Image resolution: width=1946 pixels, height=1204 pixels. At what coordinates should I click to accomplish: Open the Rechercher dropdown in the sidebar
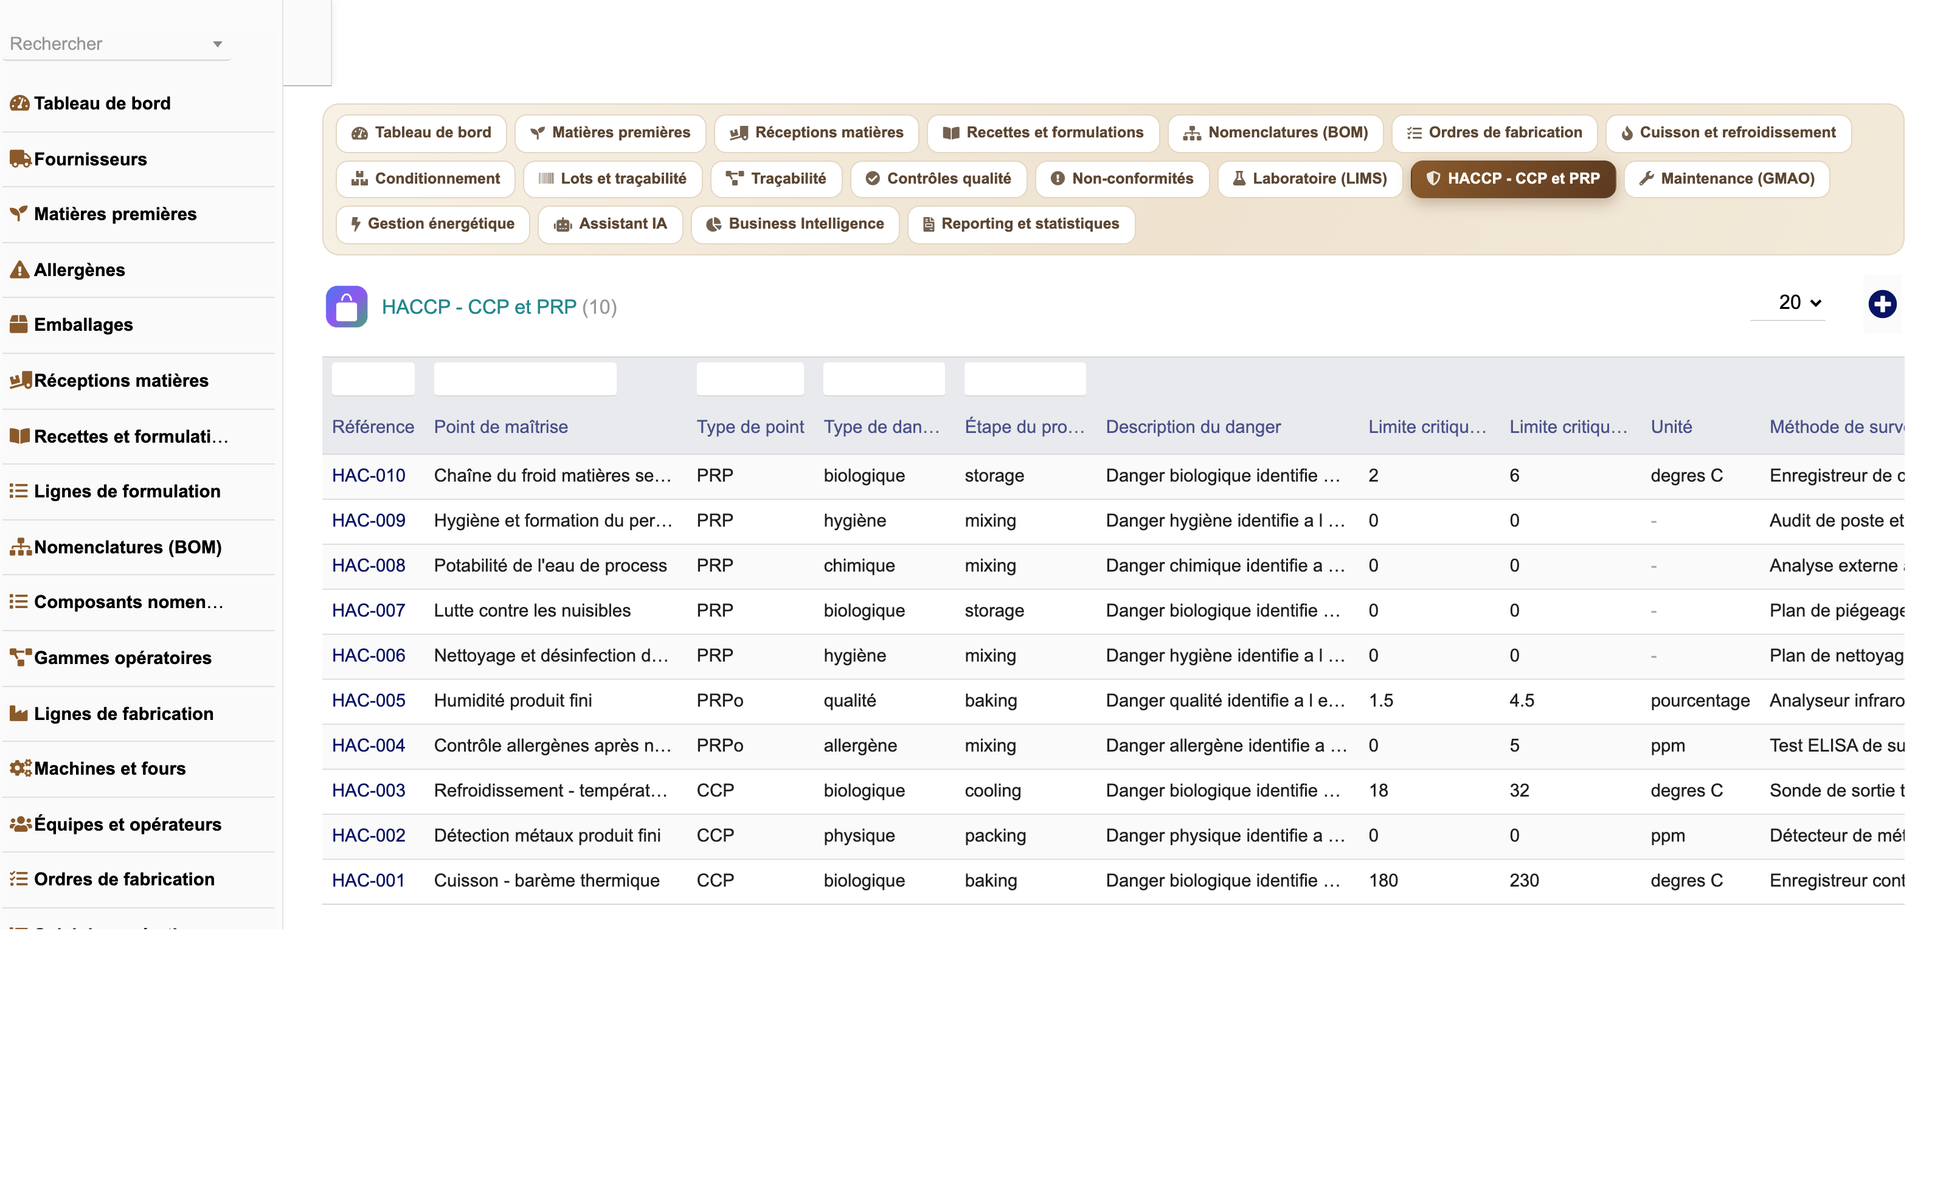(x=117, y=44)
